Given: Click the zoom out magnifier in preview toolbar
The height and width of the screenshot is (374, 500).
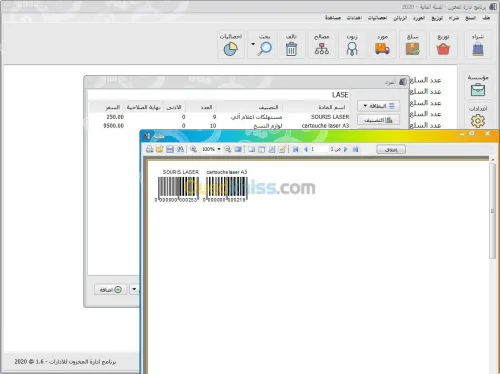Looking at the screenshot, I should (228, 149).
